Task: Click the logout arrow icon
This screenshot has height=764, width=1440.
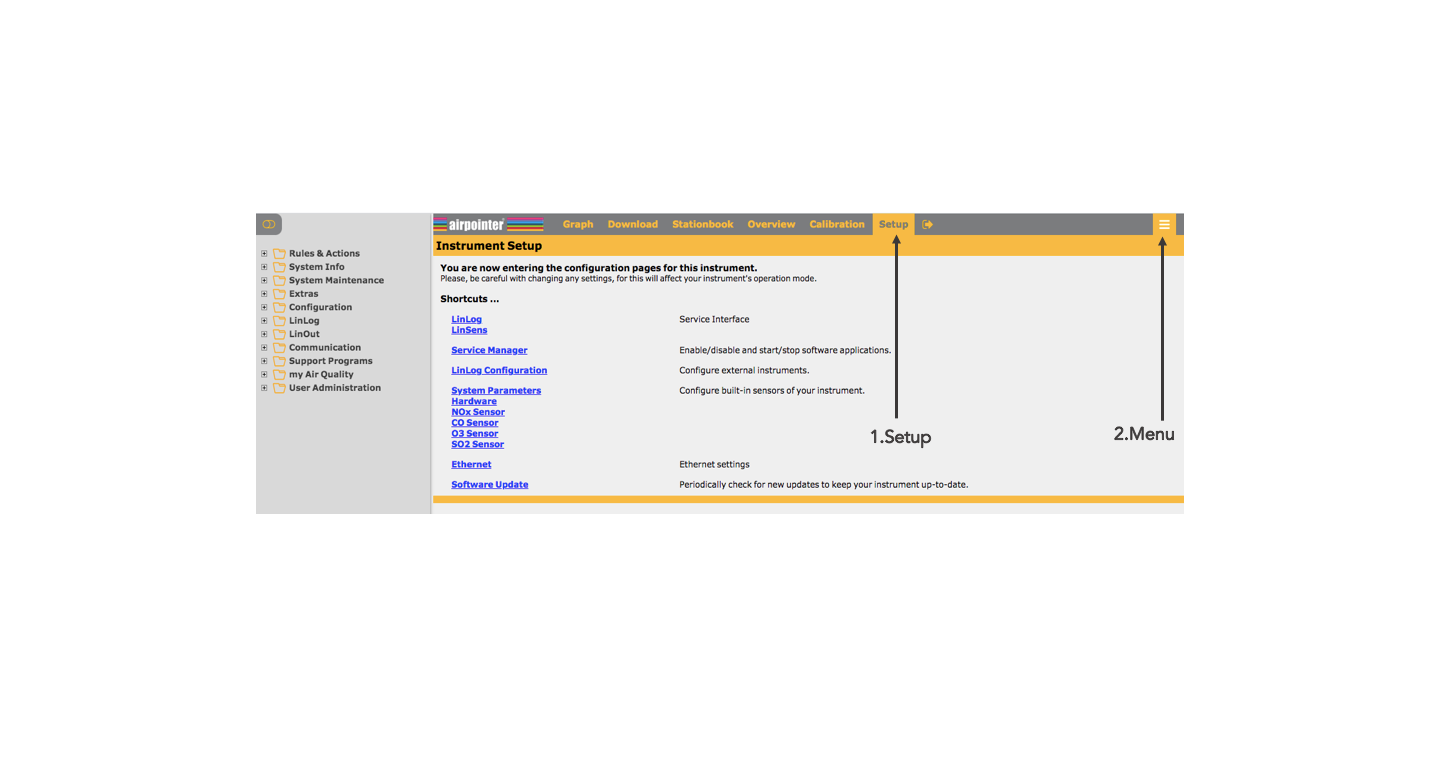Action: point(927,225)
